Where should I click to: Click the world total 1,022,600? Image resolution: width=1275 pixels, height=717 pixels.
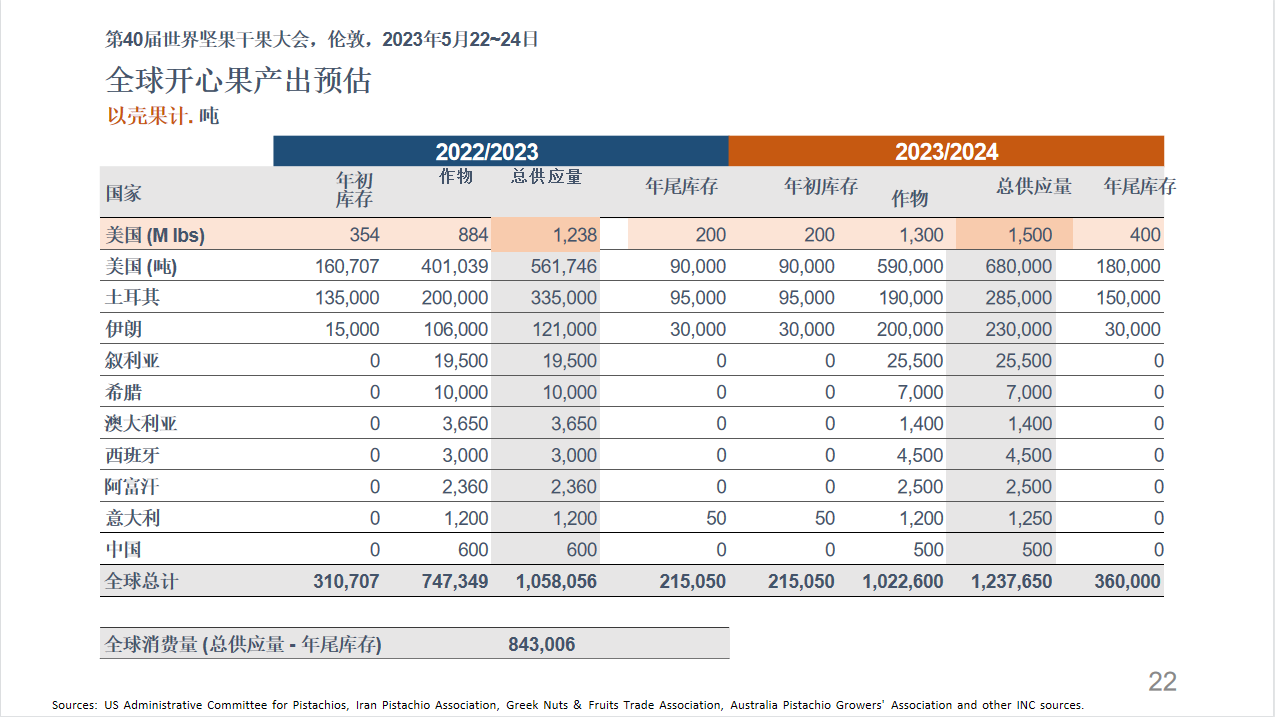pos(903,581)
